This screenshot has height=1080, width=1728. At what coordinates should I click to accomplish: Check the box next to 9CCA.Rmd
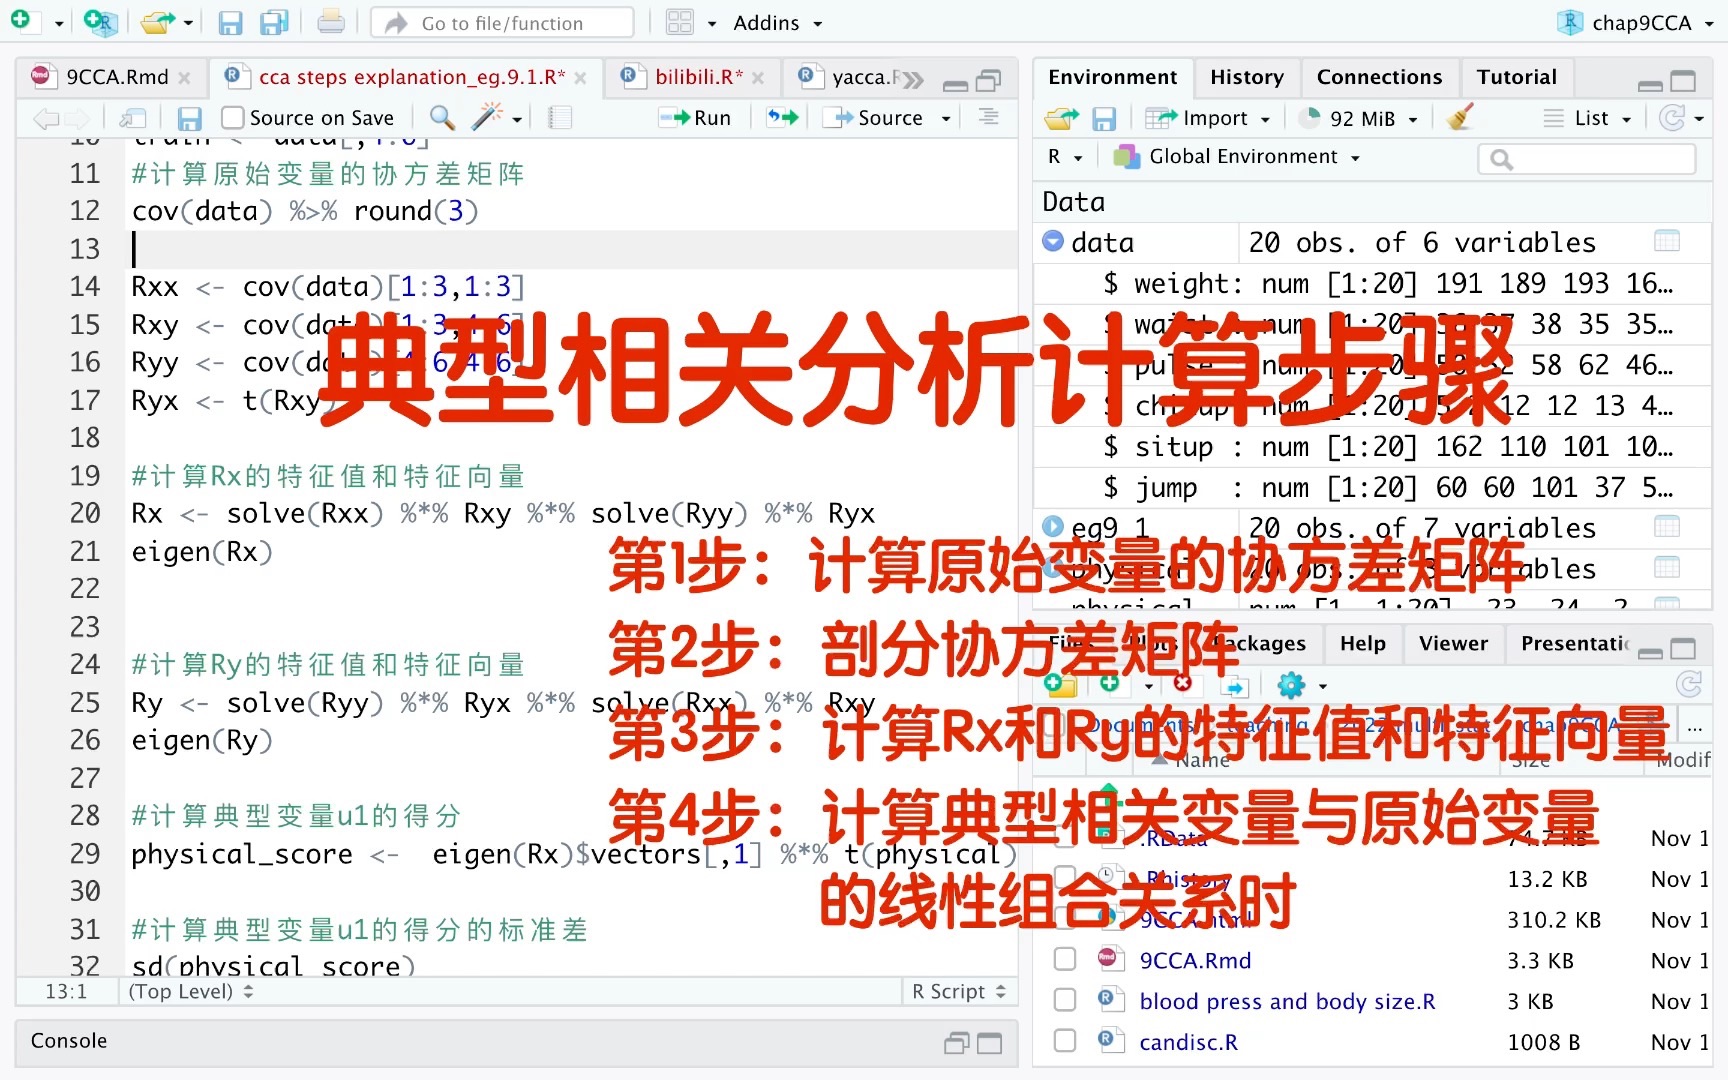[1064, 959]
